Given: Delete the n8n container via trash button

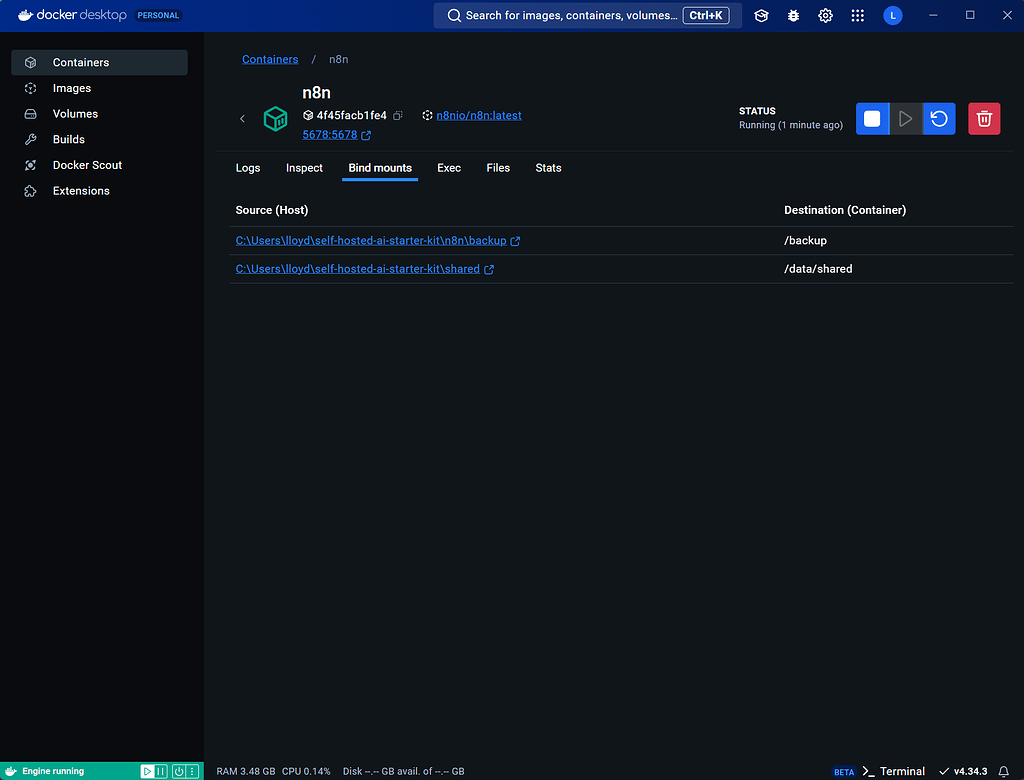Looking at the screenshot, I should click(984, 118).
